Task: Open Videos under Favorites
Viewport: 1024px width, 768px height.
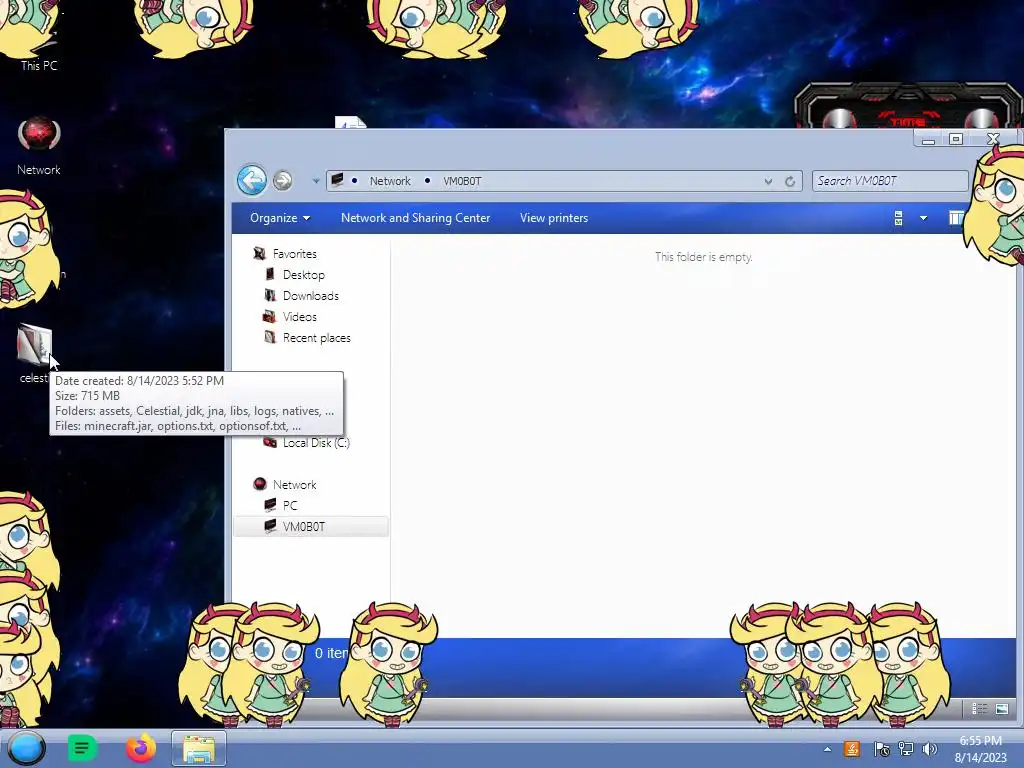Action: 300,317
